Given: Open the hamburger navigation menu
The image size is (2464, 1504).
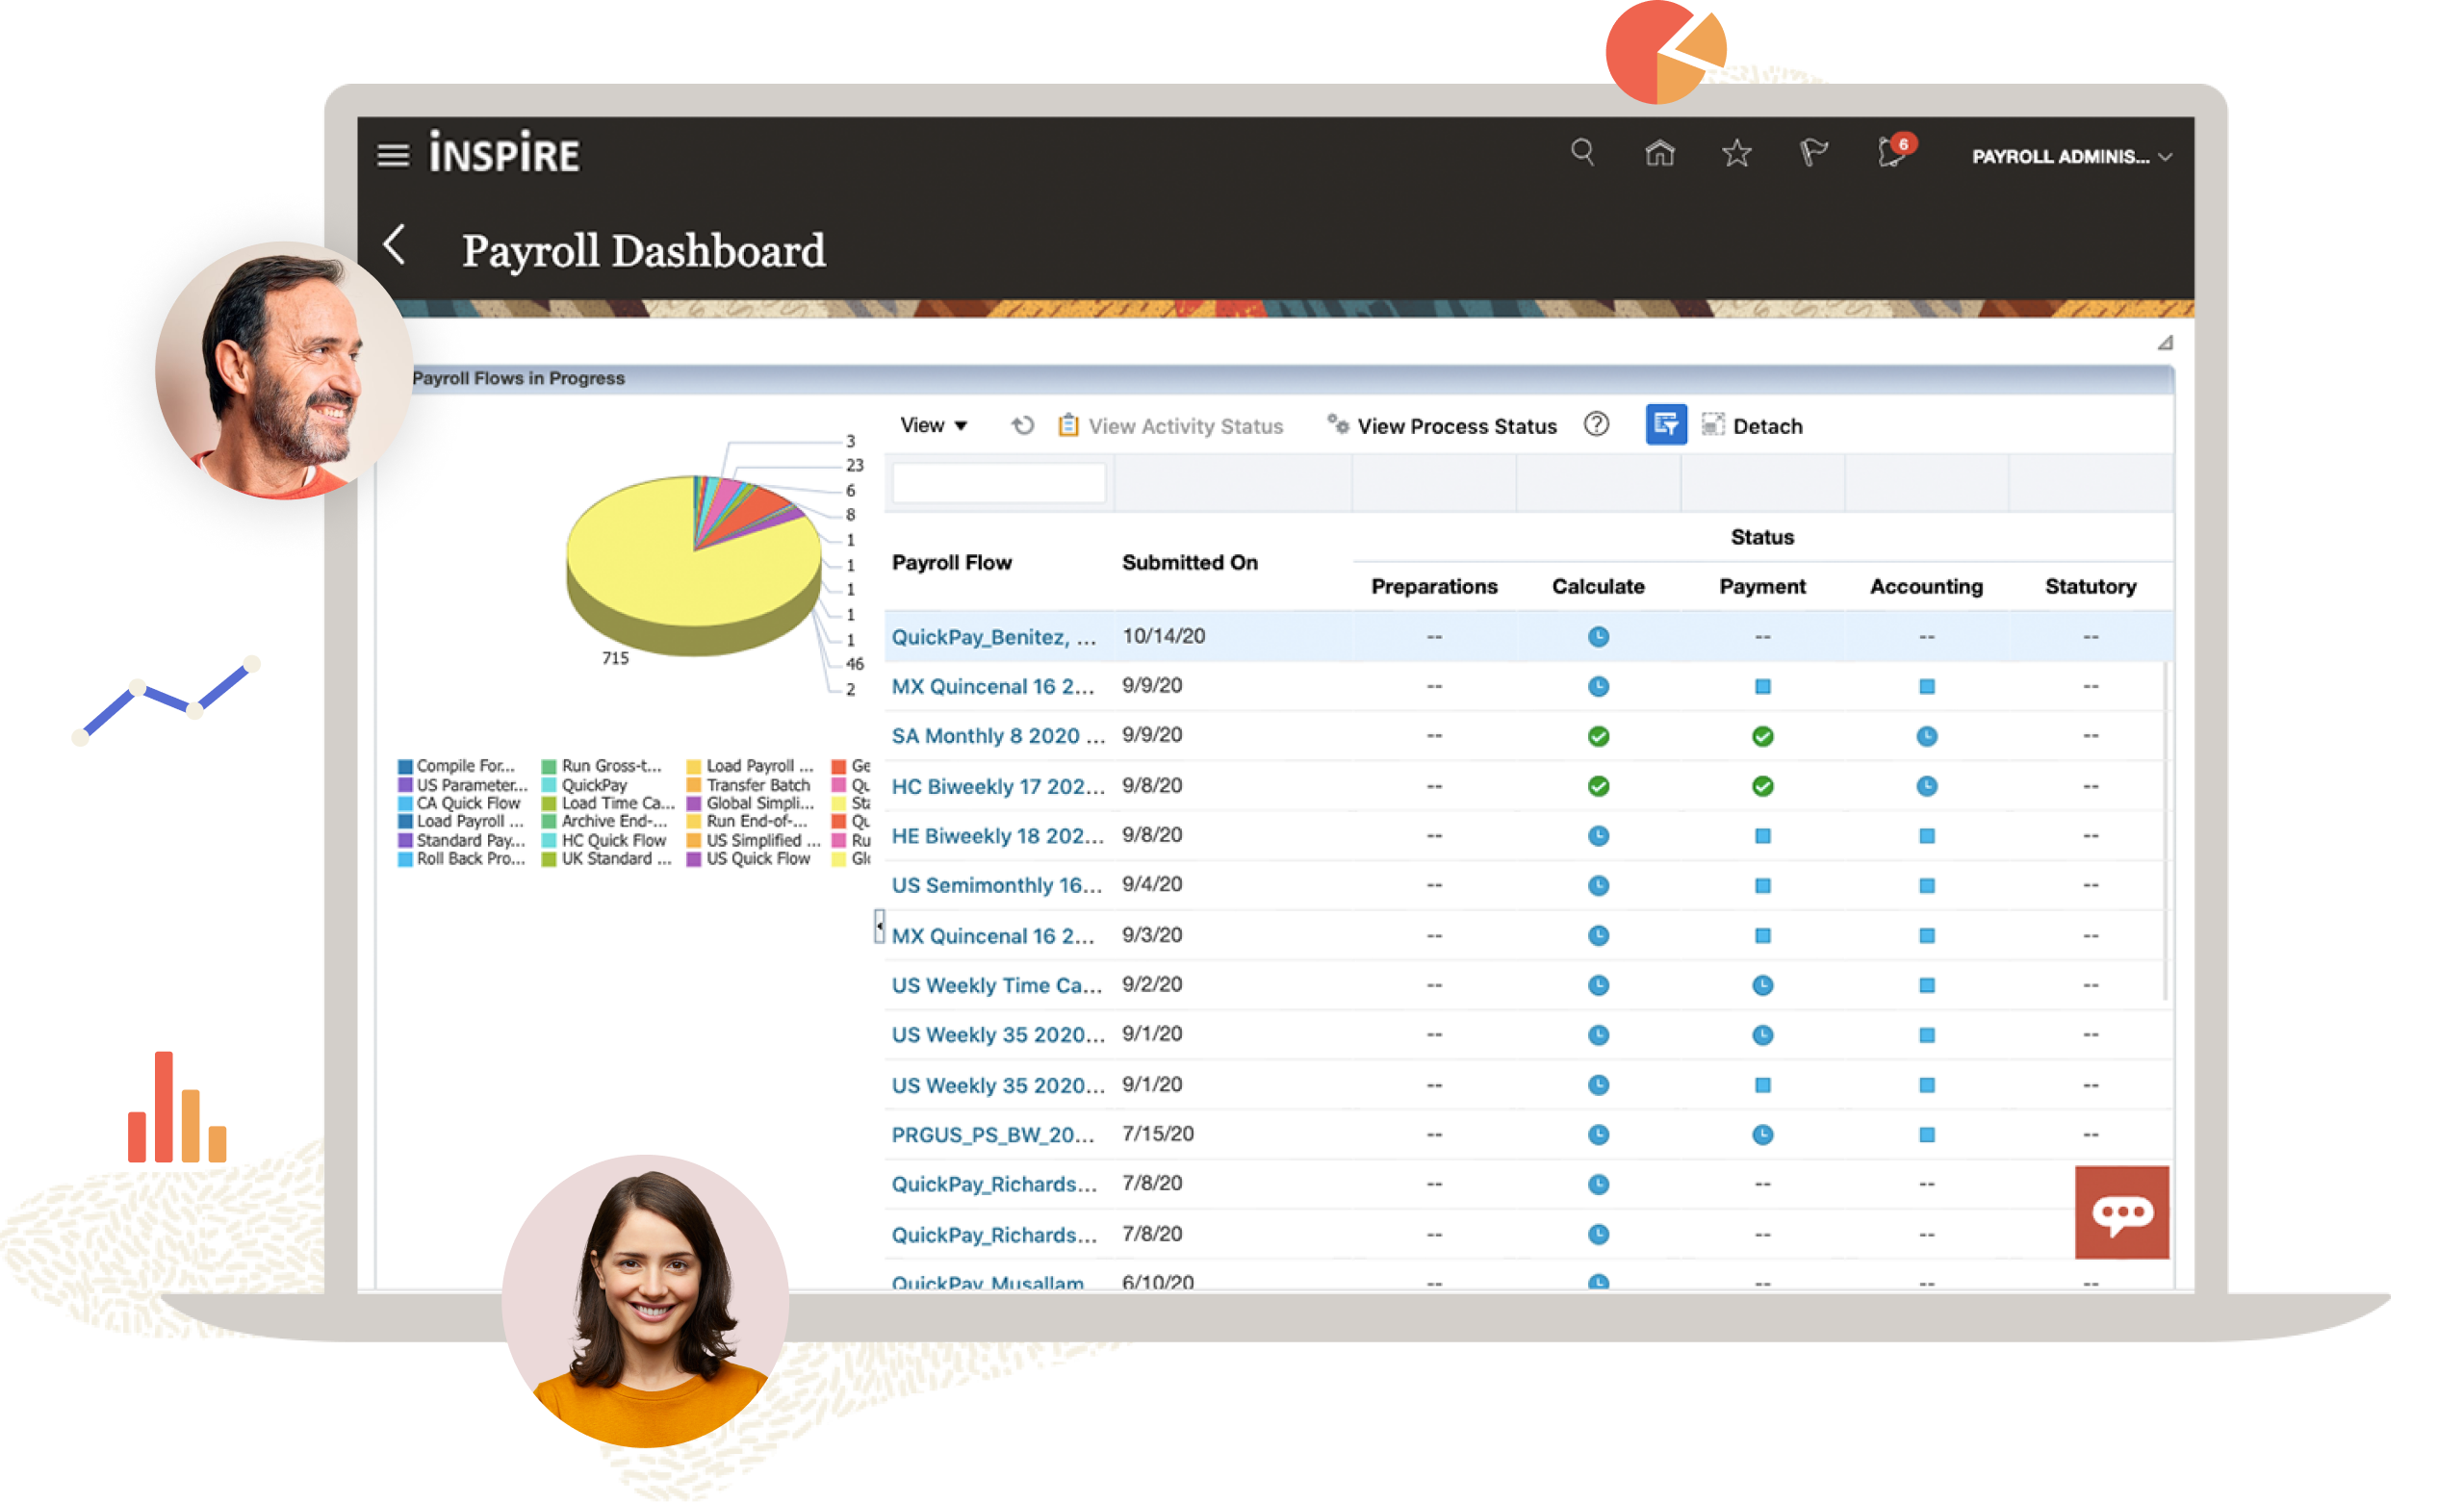Looking at the screenshot, I should tap(392, 154).
